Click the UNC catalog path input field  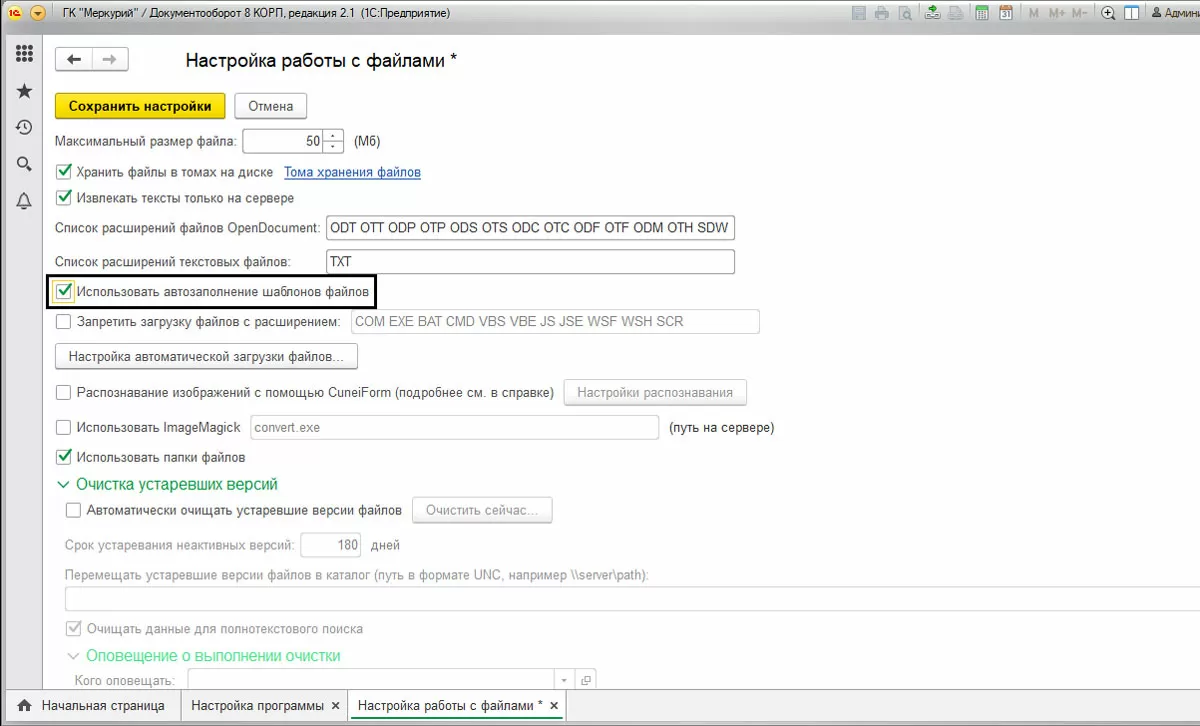(632, 599)
